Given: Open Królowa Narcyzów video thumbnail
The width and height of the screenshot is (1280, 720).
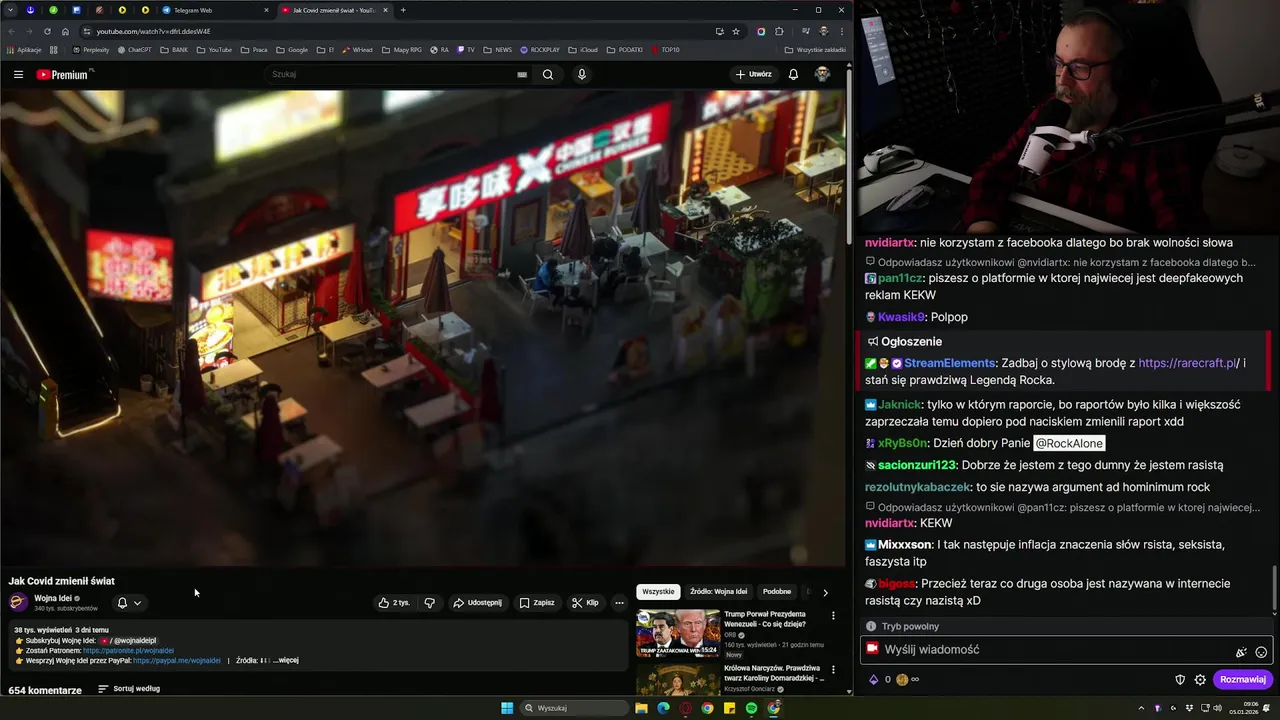Looking at the screenshot, I should 678,680.
